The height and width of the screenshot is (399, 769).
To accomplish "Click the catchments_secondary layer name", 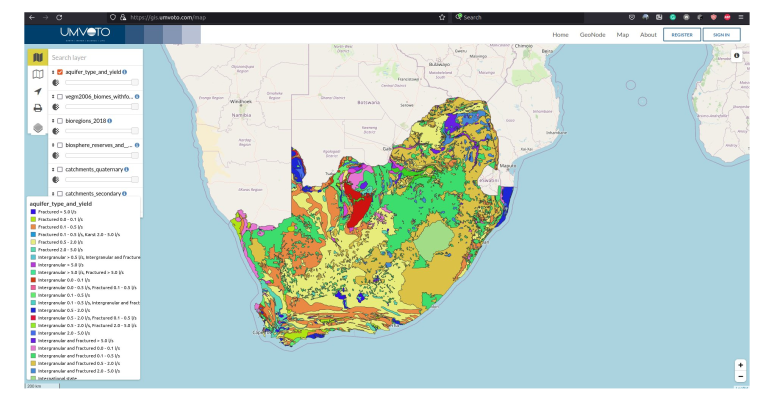I will [x=93, y=194].
